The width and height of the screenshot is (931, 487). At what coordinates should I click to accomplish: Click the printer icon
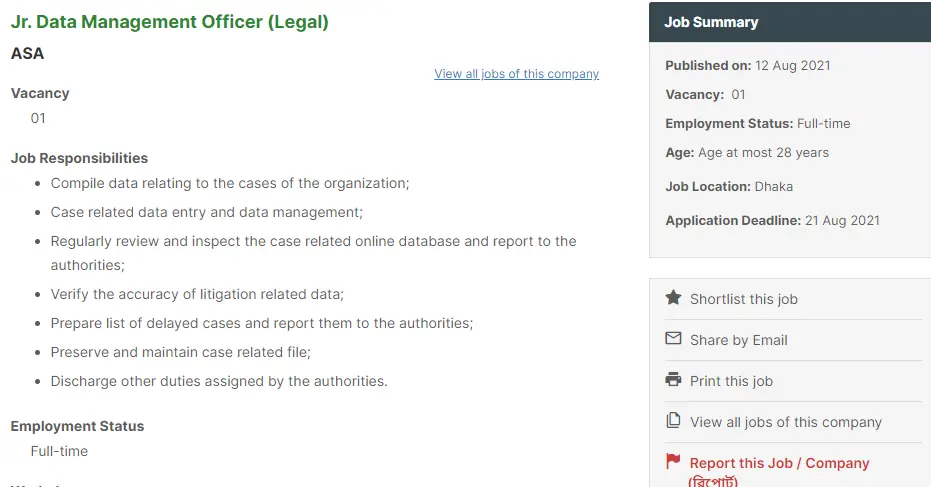coord(673,379)
